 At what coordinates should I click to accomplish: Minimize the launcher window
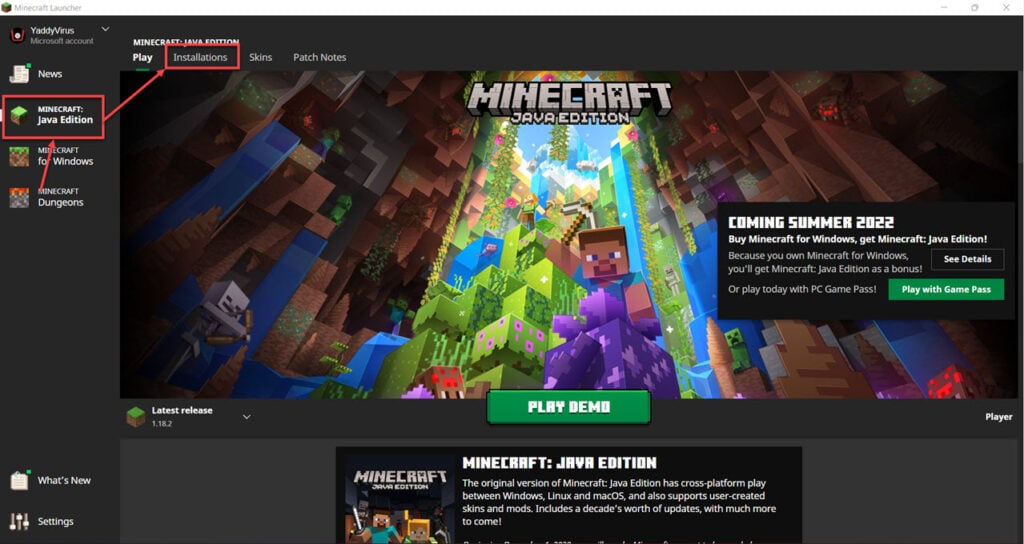pyautogui.click(x=945, y=8)
